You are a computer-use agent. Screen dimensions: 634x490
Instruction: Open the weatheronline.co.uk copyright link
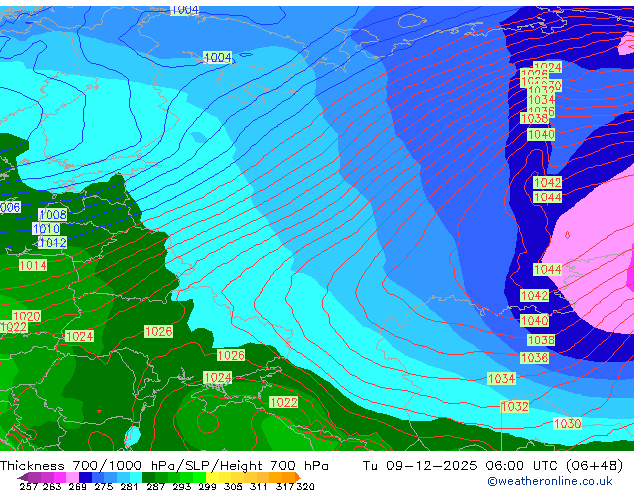(550, 481)
